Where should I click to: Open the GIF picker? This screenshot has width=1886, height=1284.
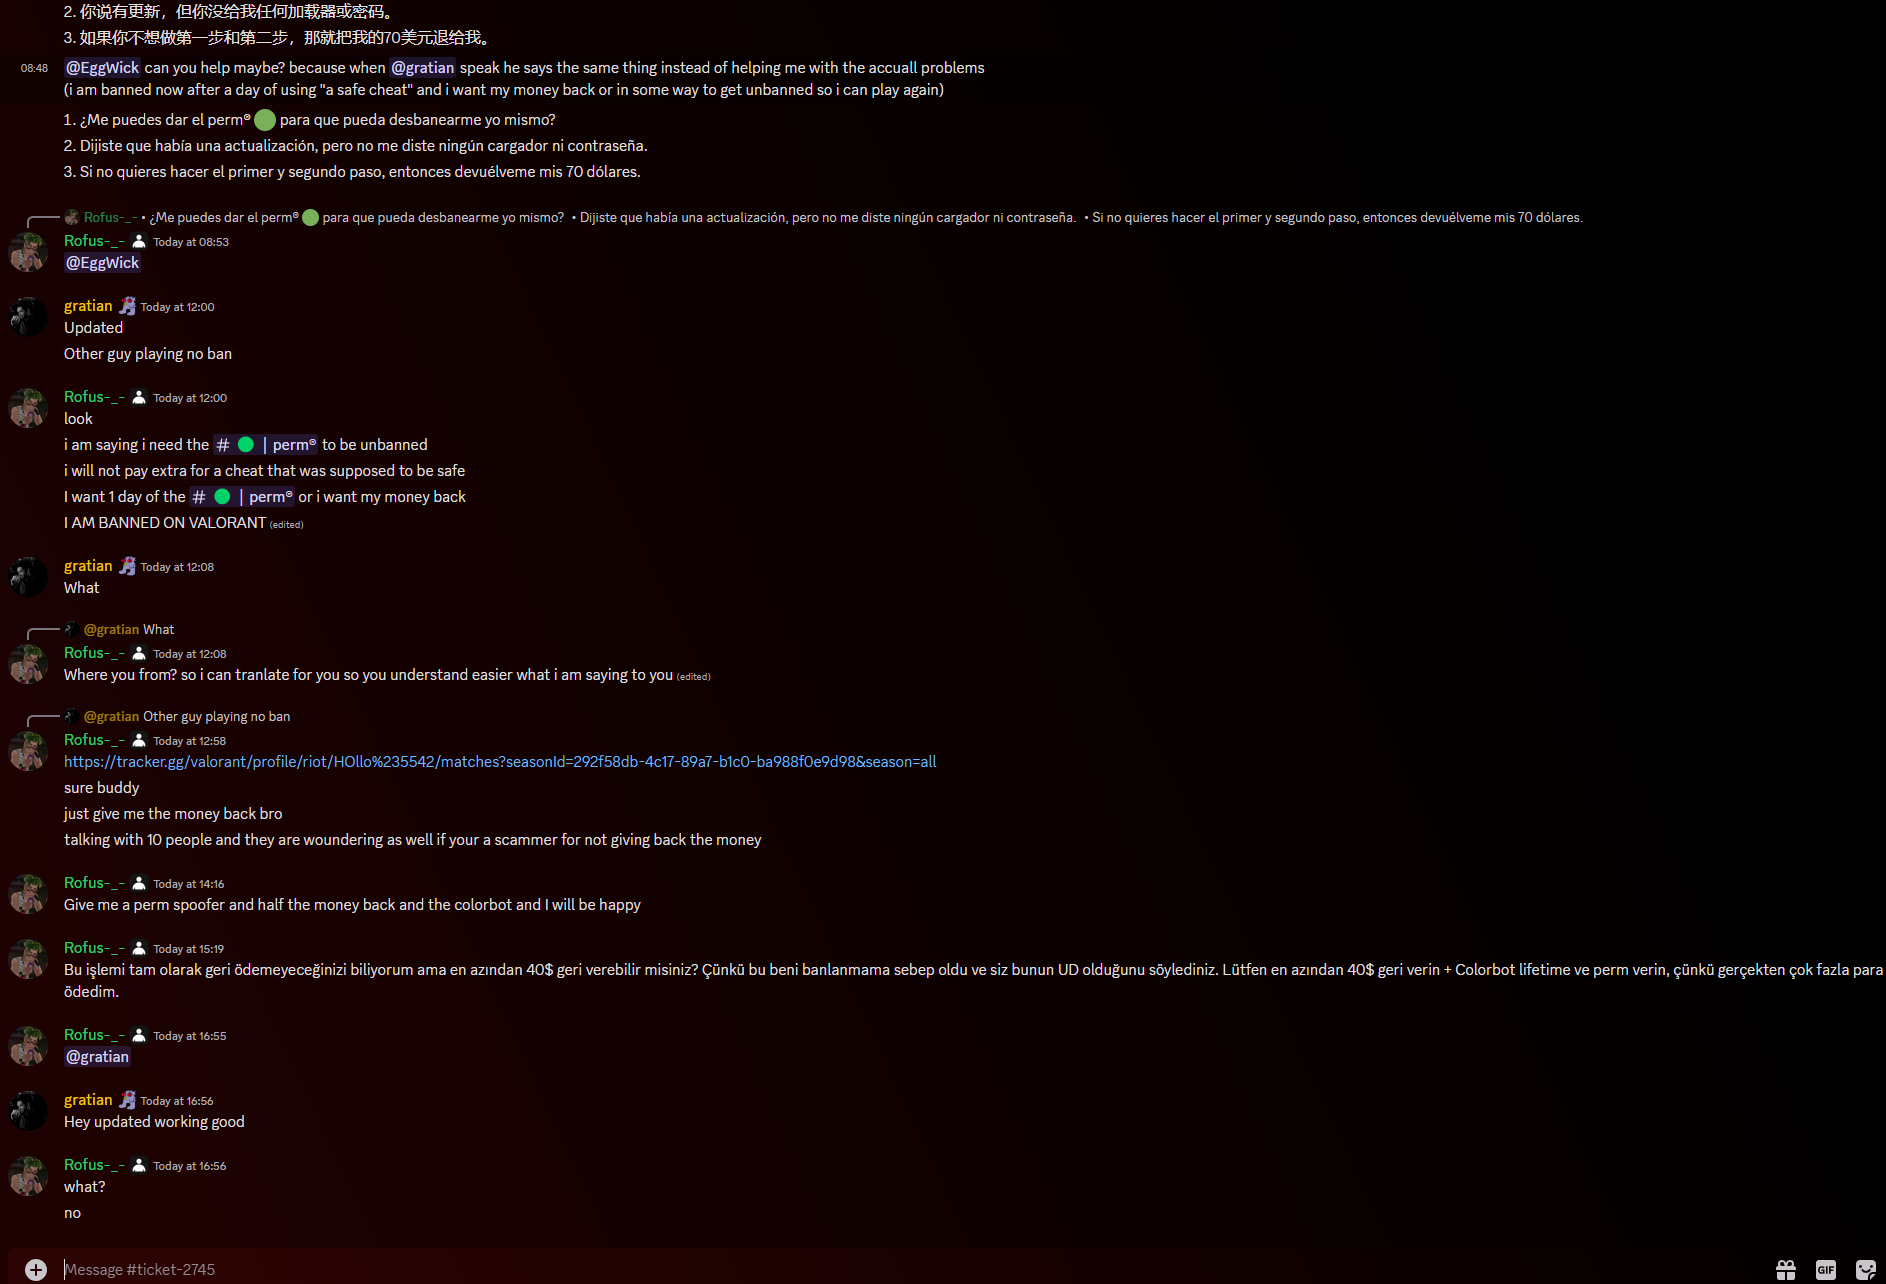coord(1826,1269)
